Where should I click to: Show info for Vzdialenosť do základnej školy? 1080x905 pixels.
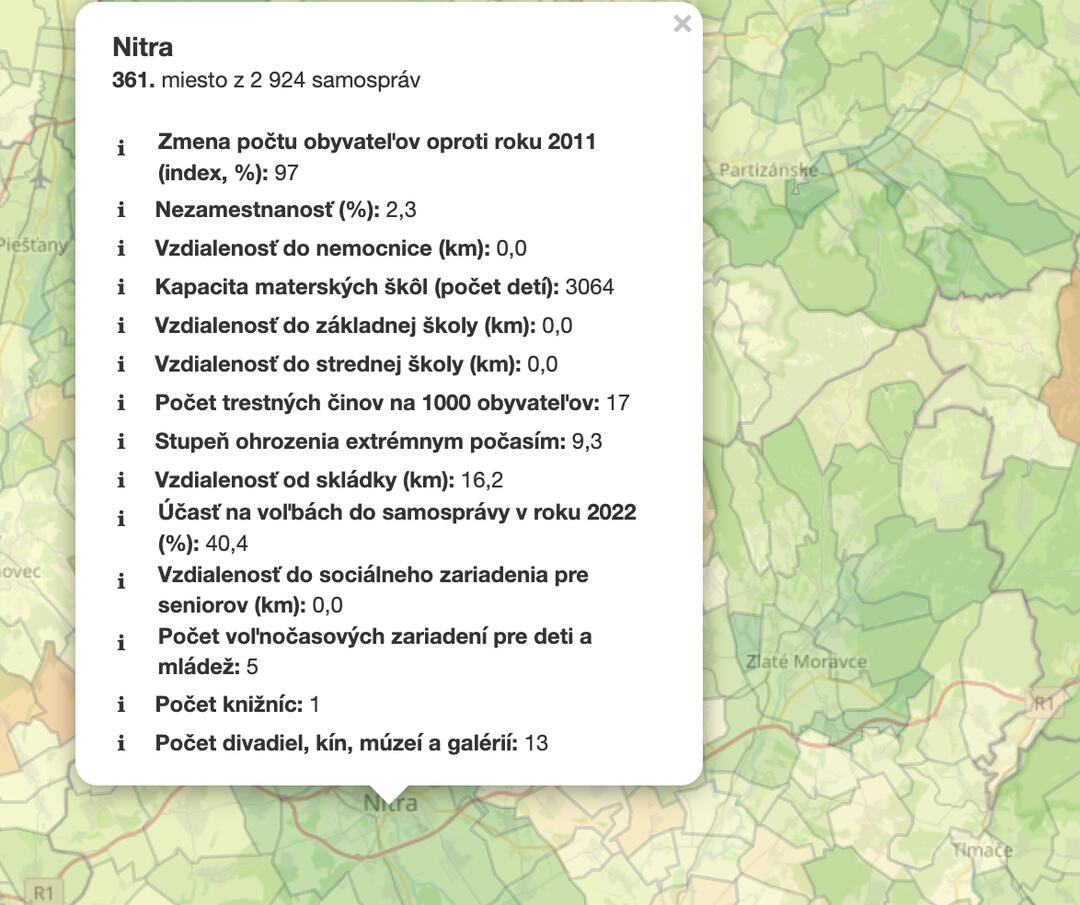click(x=121, y=326)
